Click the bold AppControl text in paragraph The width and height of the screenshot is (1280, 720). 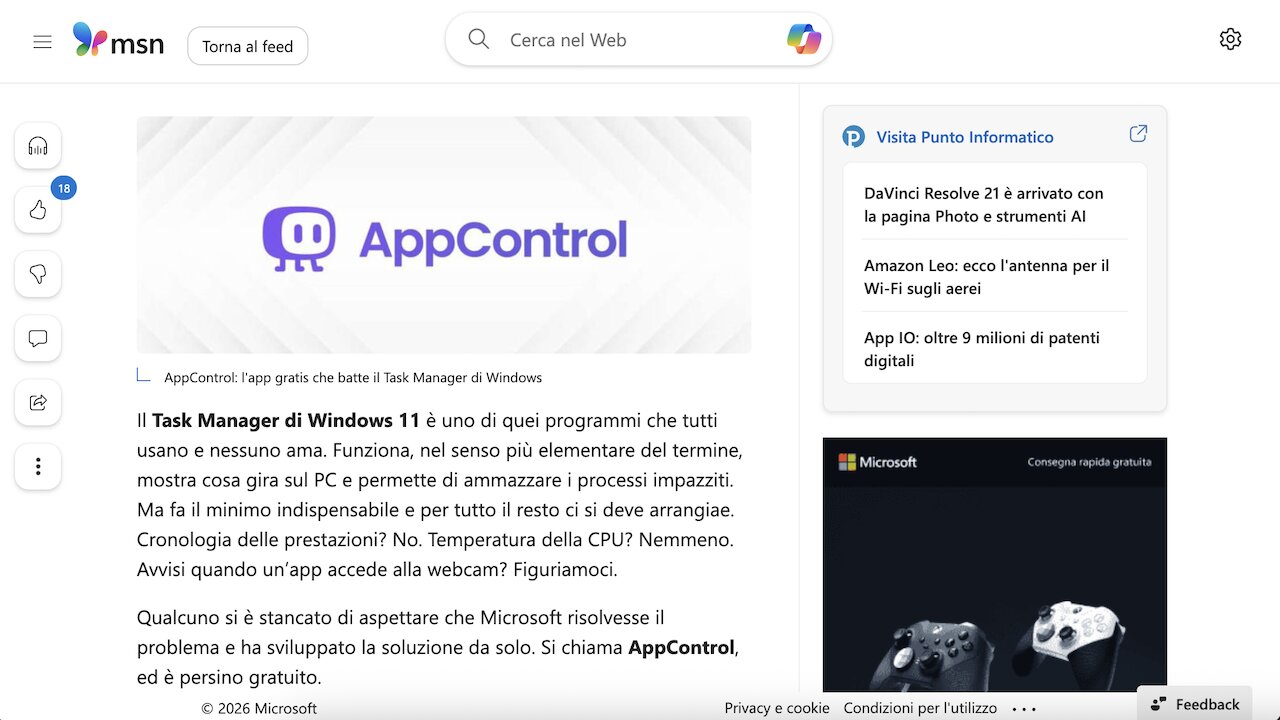pos(681,647)
